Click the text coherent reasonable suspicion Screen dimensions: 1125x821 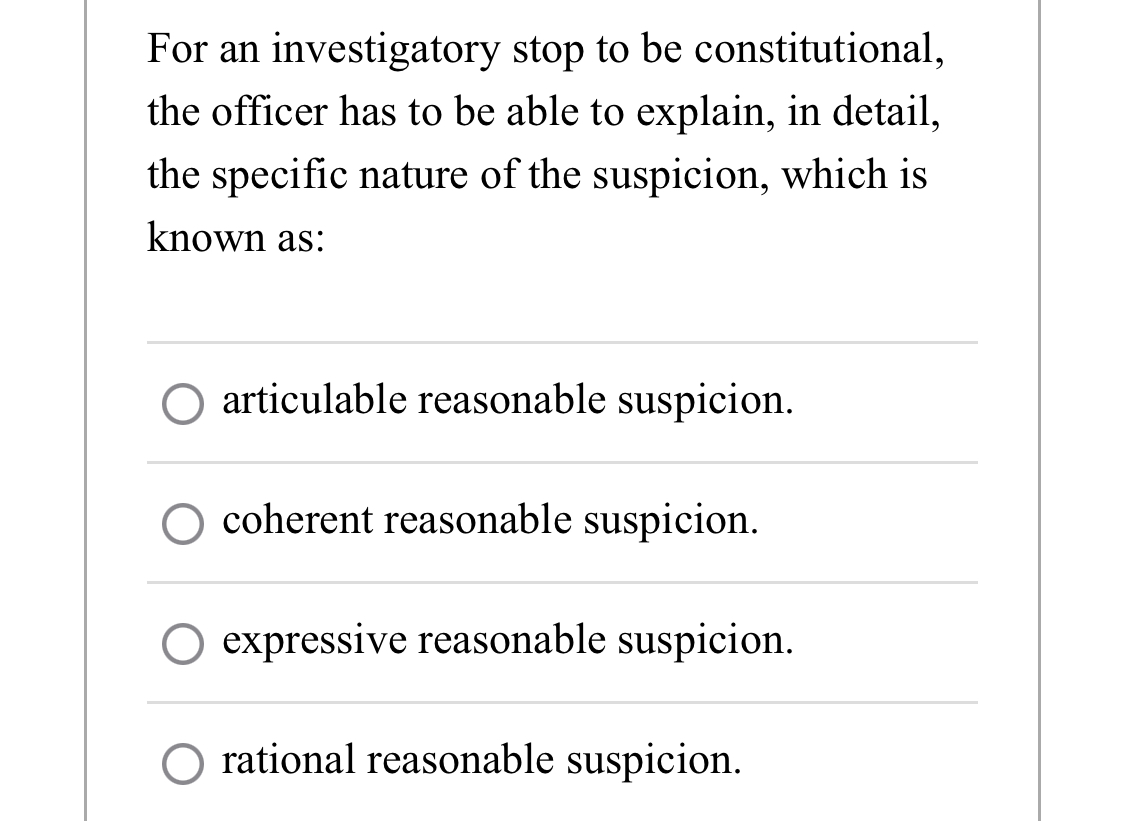point(488,520)
